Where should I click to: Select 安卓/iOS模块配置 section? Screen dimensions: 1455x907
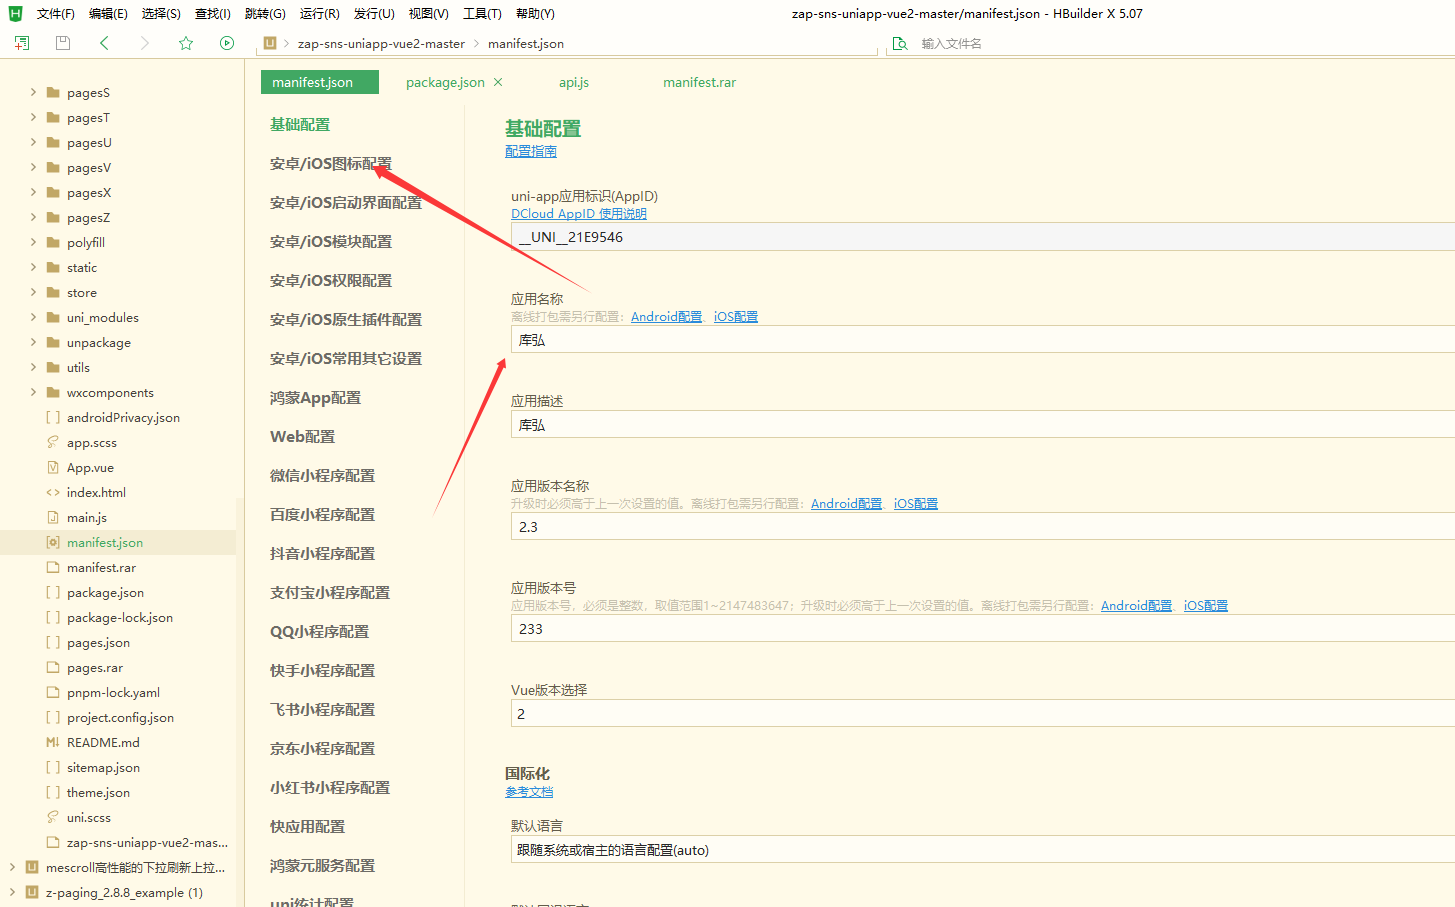331,241
